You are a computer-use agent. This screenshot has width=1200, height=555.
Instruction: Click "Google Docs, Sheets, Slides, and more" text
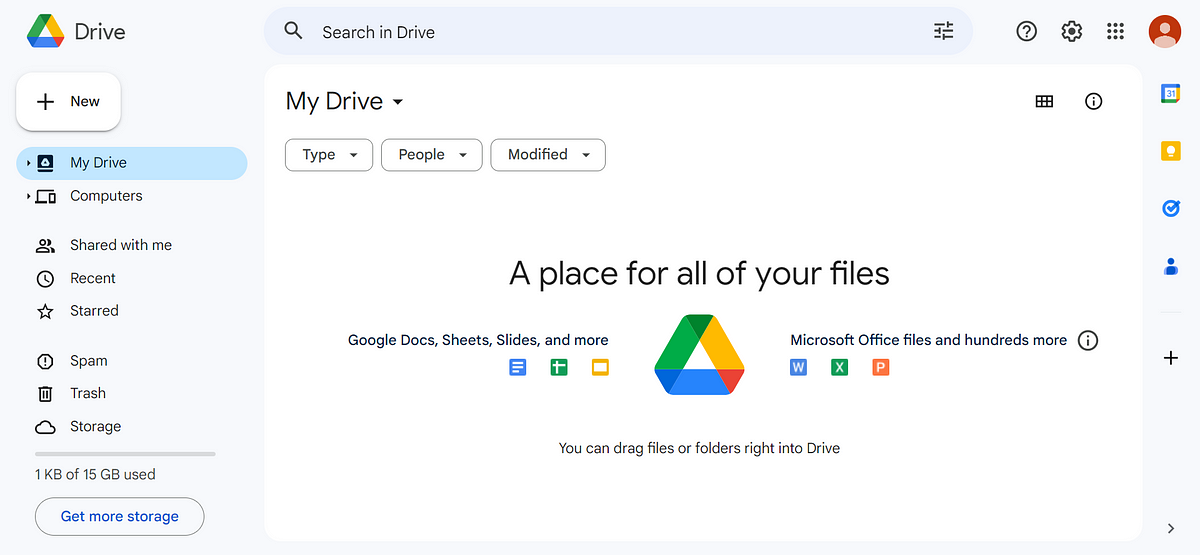(x=478, y=340)
